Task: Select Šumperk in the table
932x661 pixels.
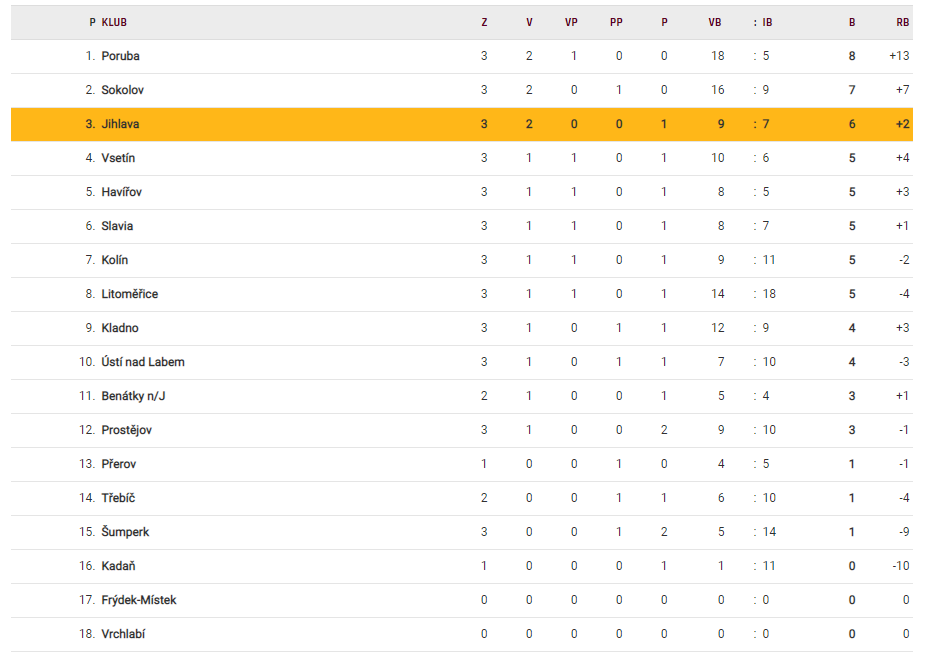Action: coord(125,532)
